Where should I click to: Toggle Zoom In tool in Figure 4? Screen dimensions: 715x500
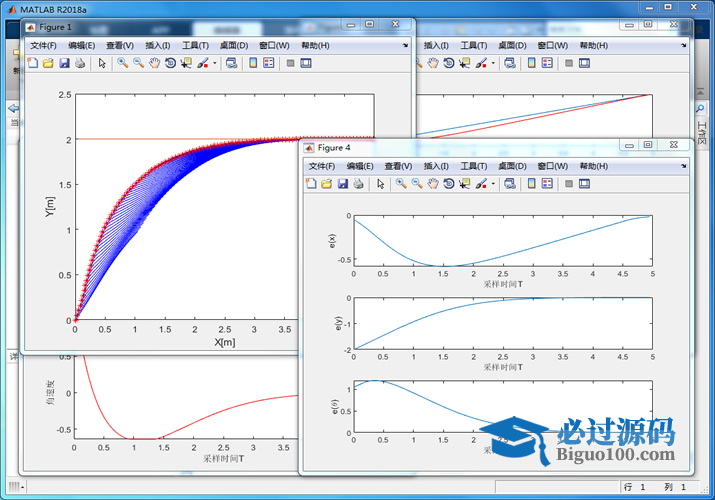click(401, 184)
